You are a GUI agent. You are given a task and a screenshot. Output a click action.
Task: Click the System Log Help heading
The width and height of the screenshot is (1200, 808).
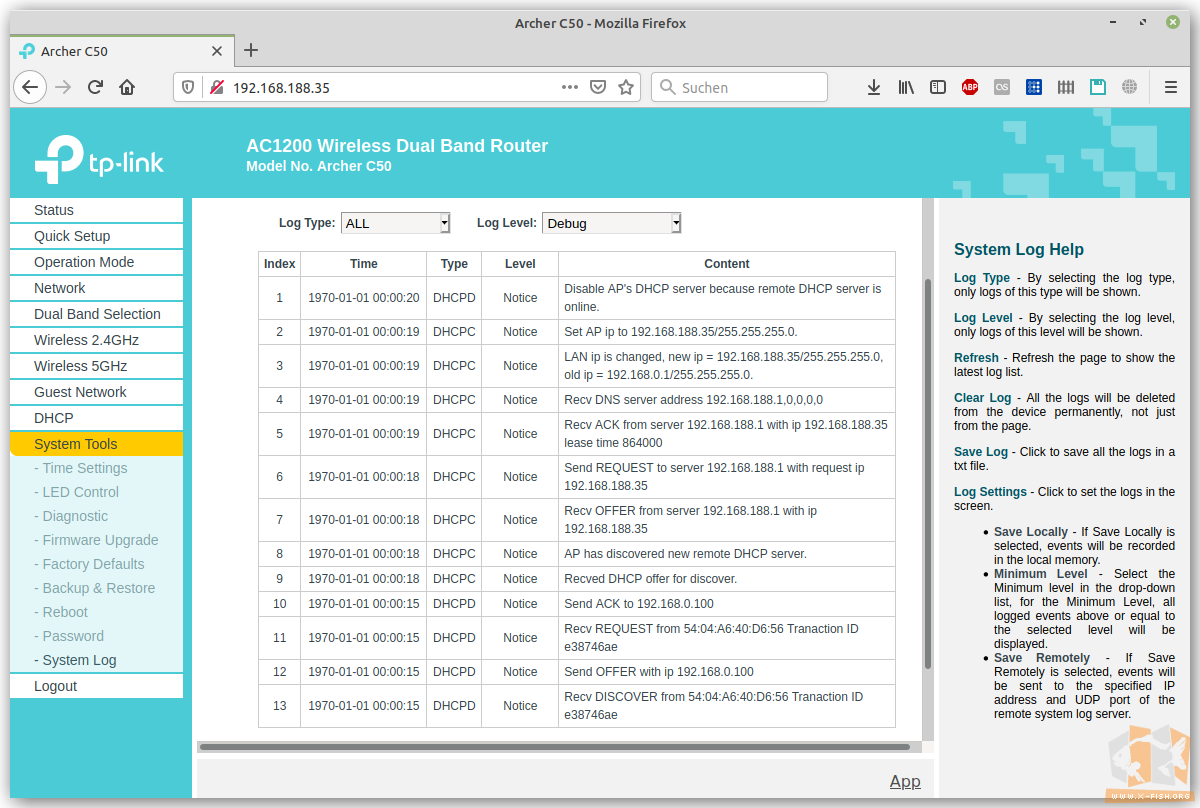pyautogui.click(x=1018, y=250)
